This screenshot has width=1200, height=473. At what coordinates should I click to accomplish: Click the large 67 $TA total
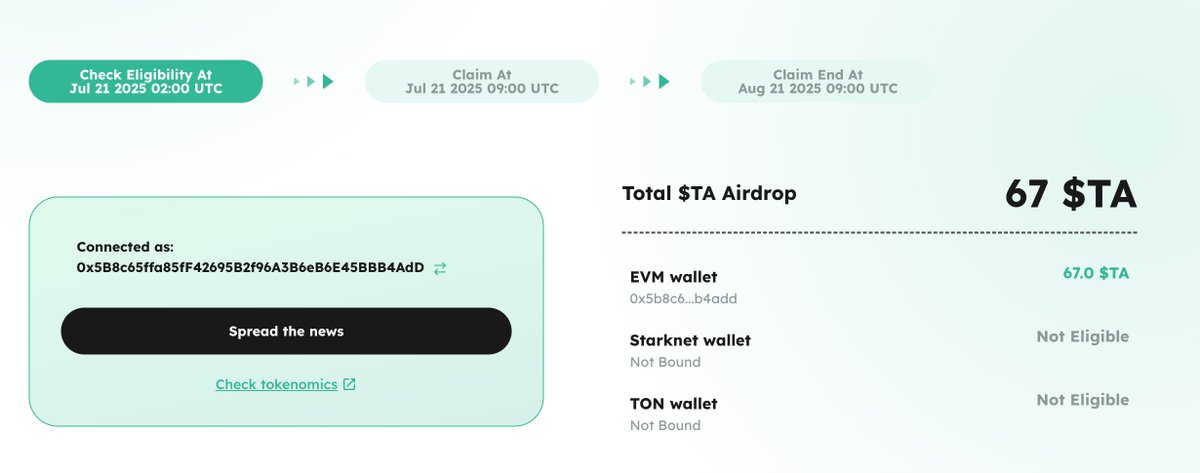click(1071, 193)
